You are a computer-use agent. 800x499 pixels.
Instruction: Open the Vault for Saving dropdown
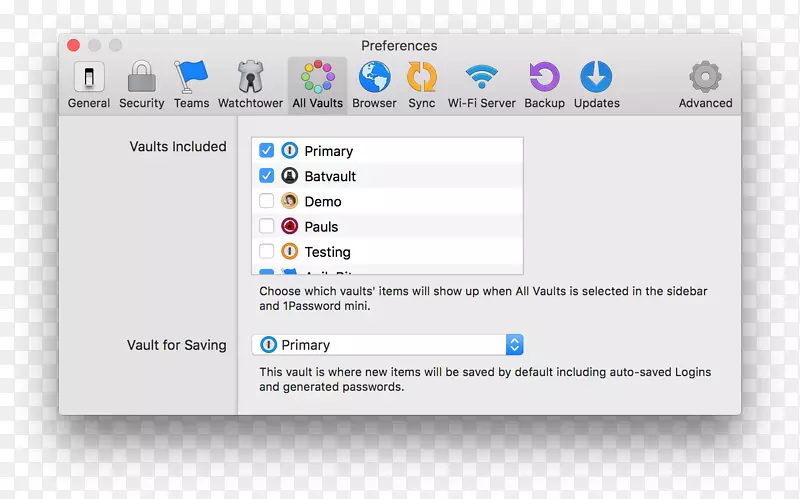pyautogui.click(x=387, y=345)
